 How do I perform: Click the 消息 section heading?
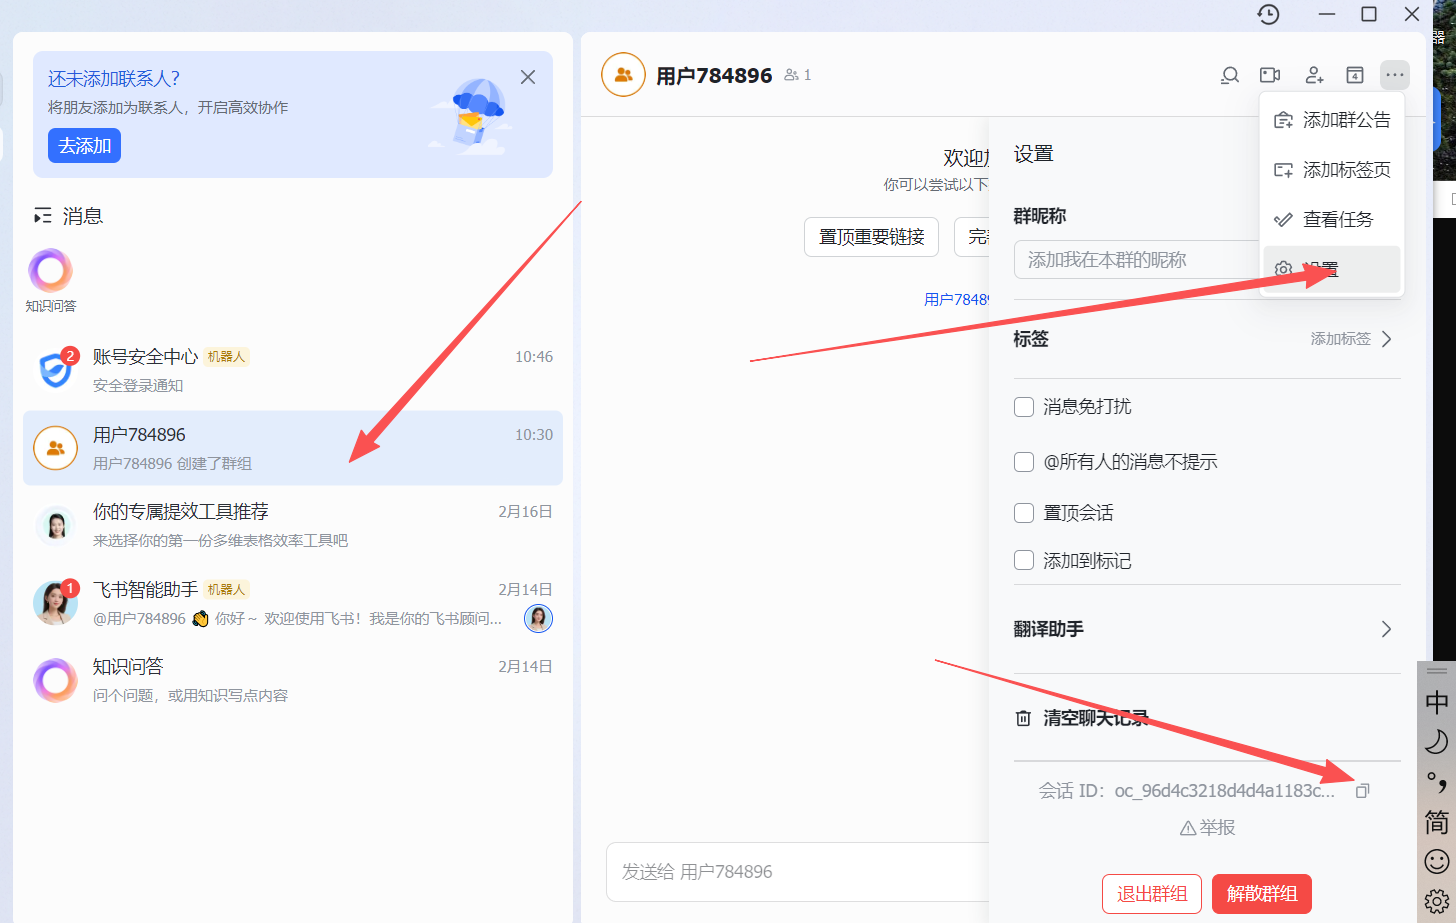[83, 216]
